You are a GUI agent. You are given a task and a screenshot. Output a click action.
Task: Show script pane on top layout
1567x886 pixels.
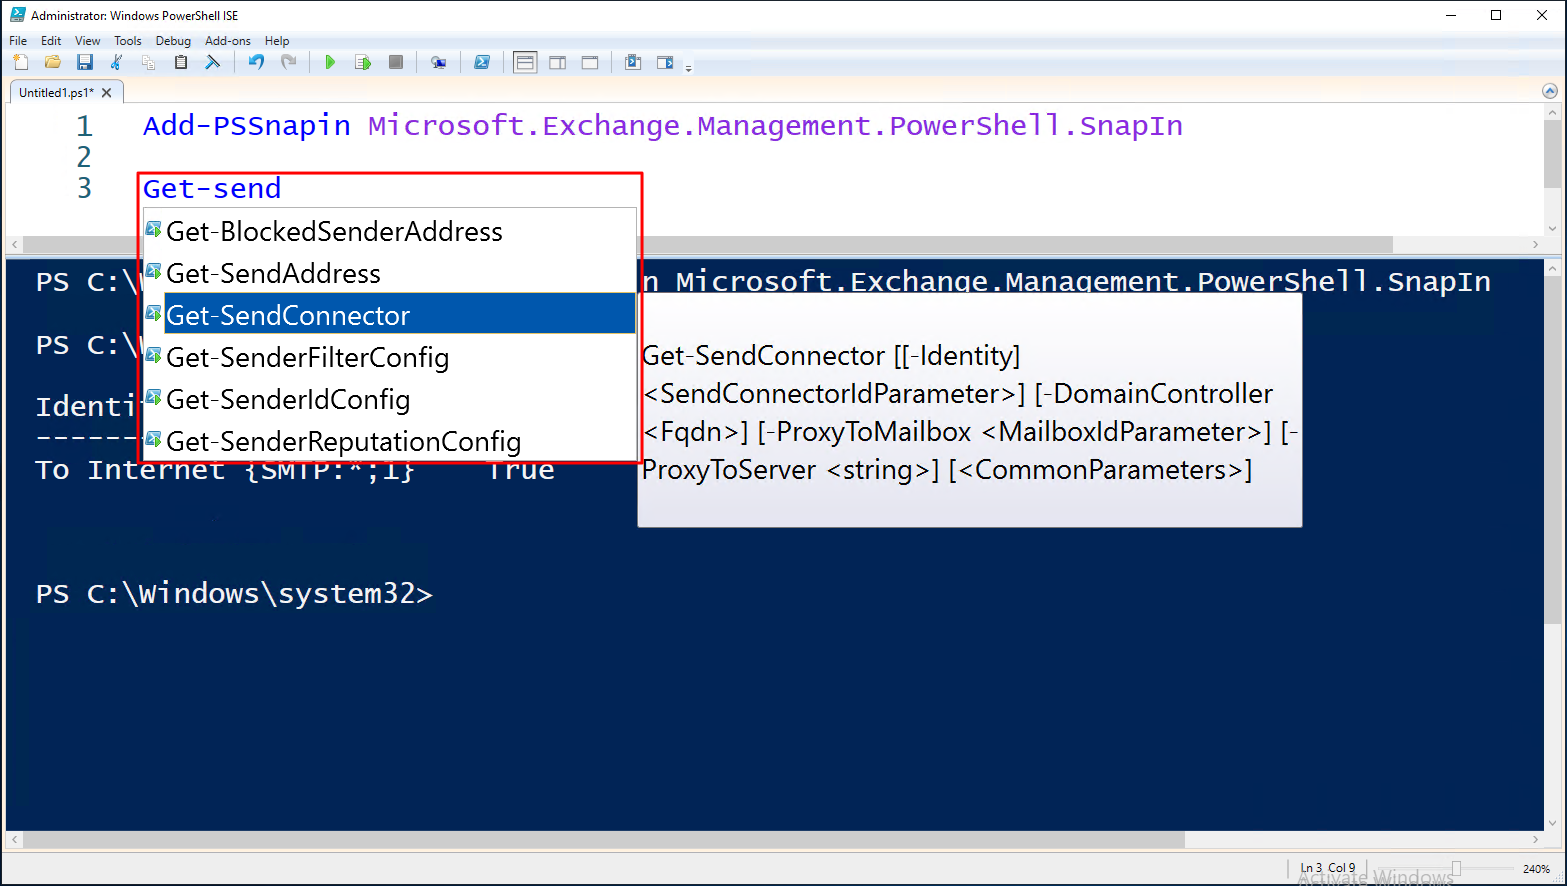pos(525,62)
